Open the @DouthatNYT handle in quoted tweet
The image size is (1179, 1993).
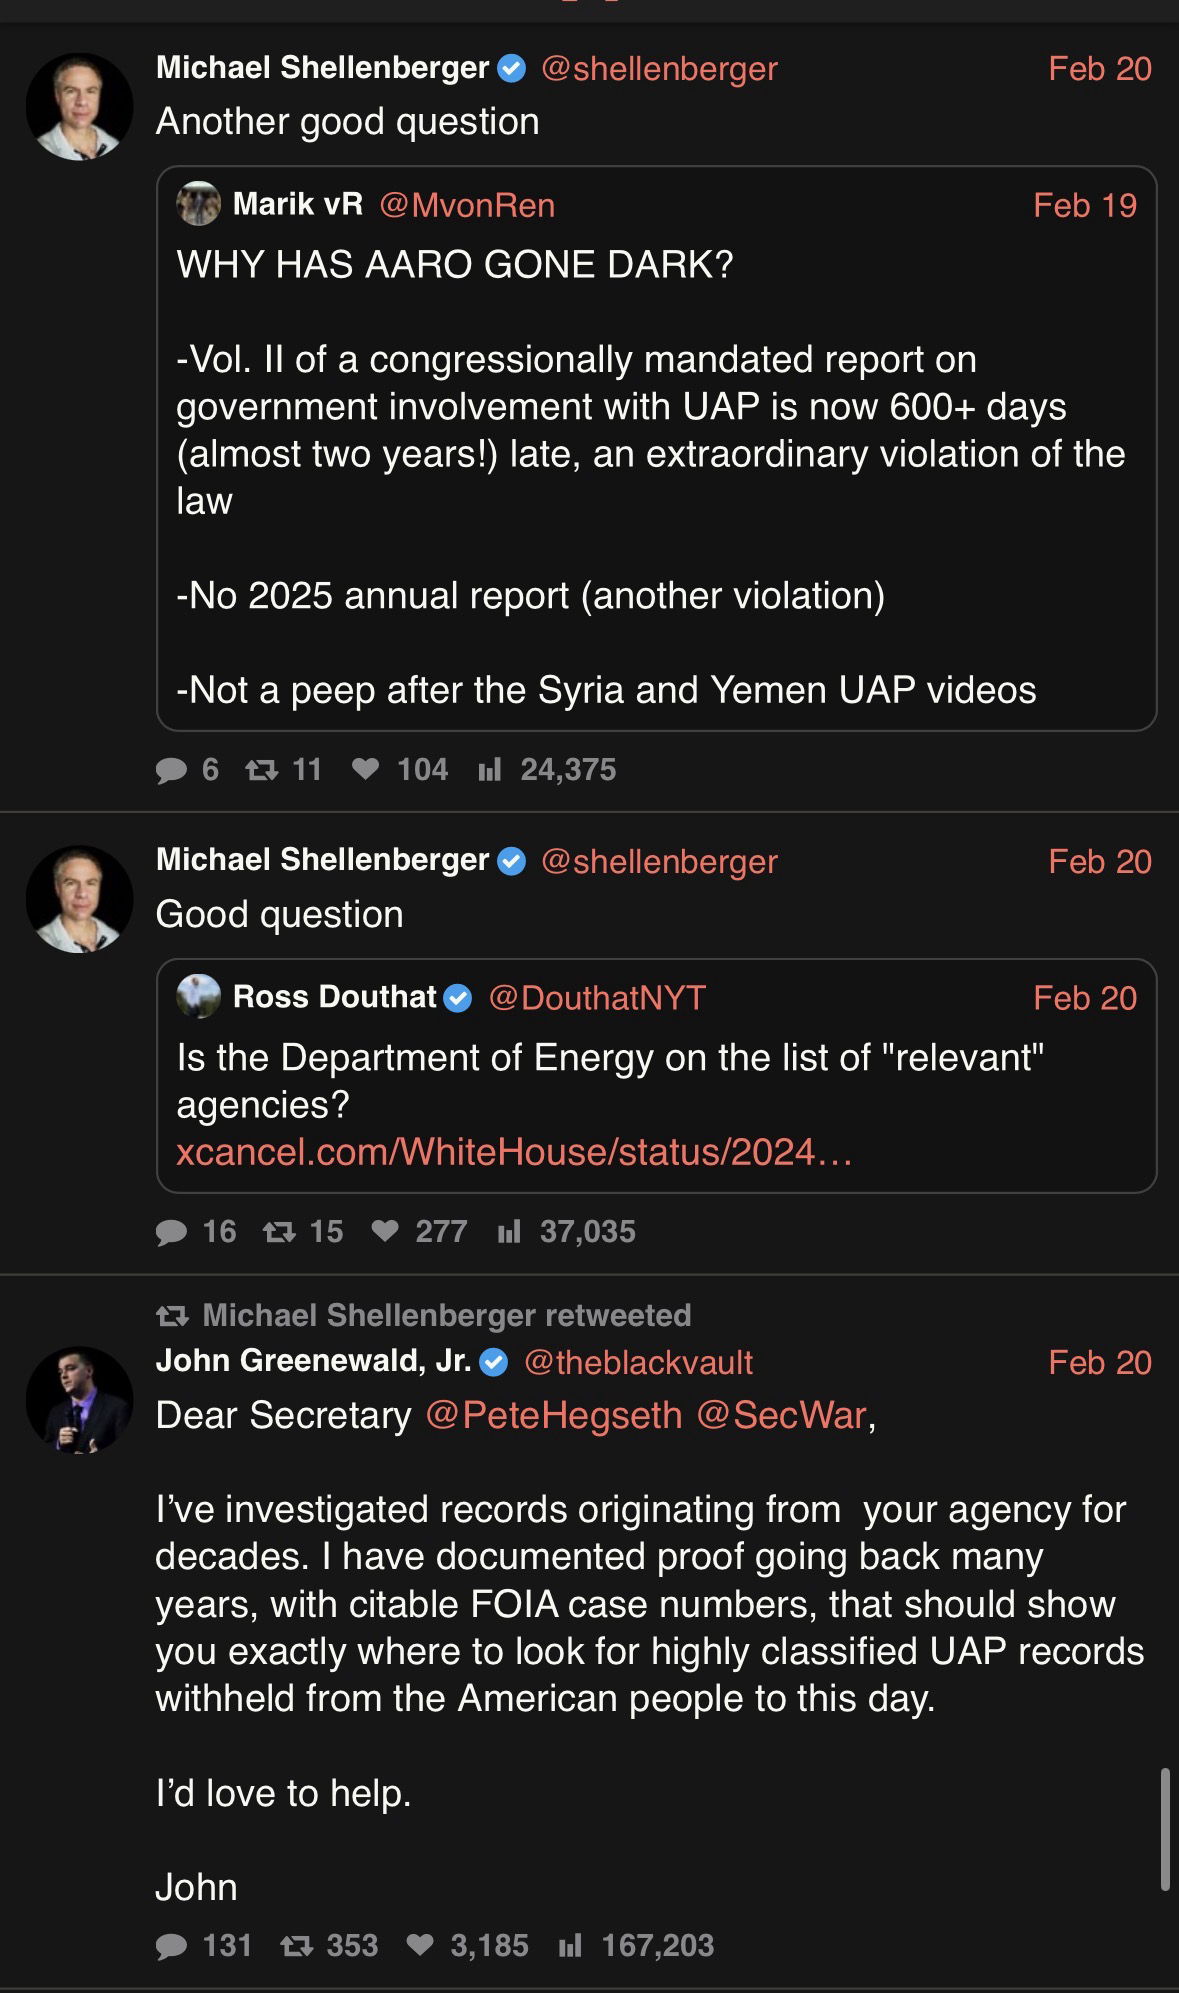(597, 998)
